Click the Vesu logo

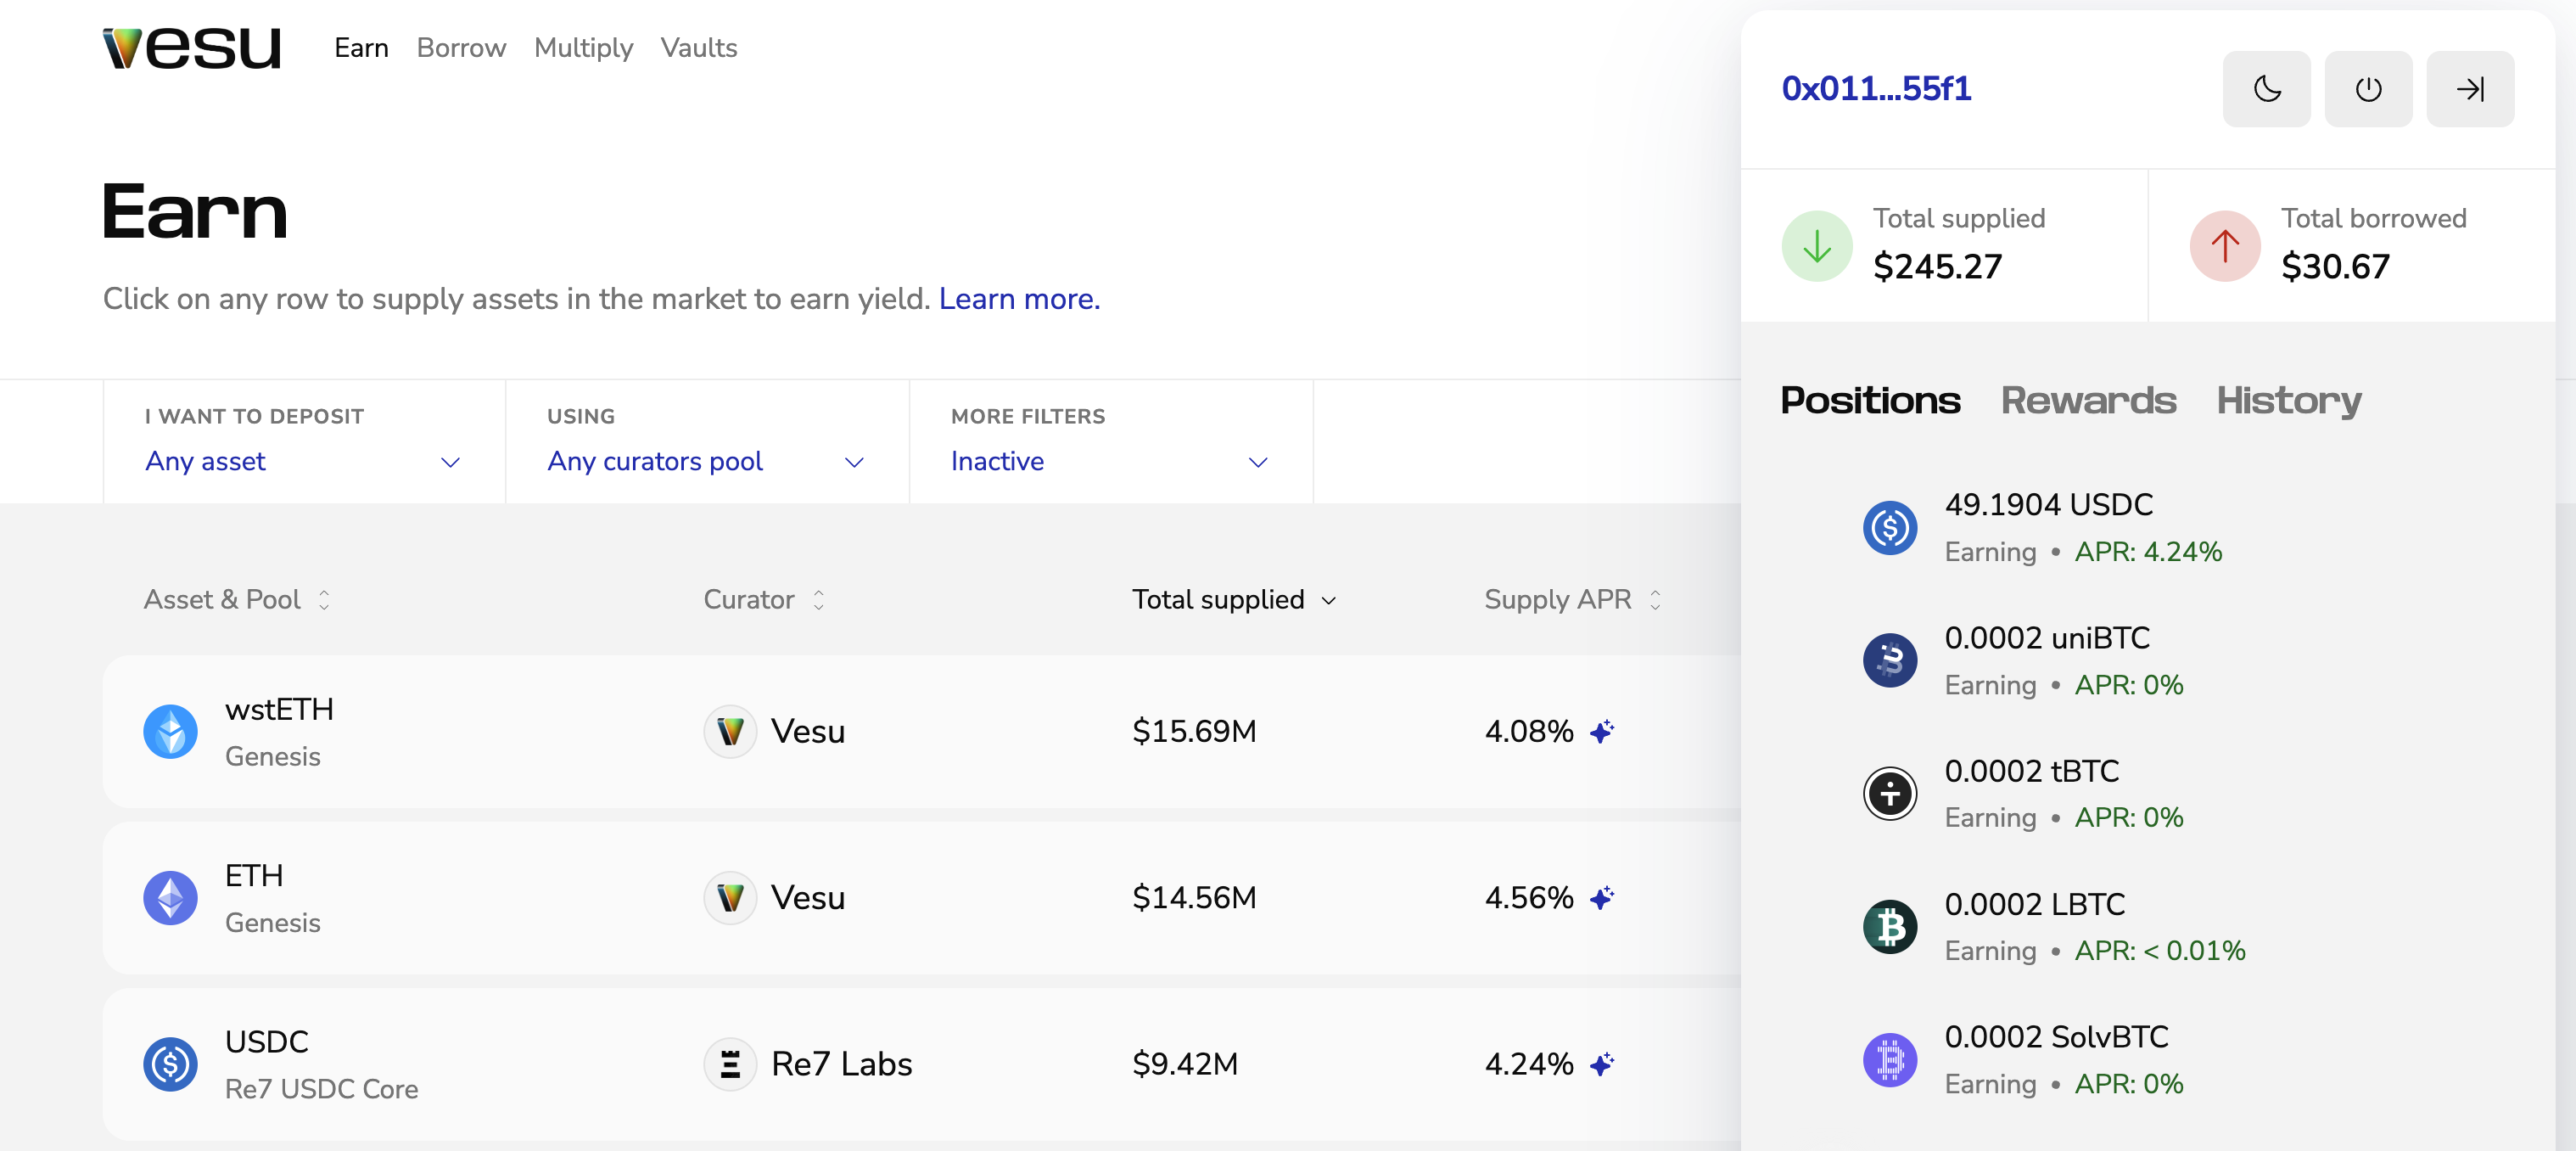click(x=192, y=47)
